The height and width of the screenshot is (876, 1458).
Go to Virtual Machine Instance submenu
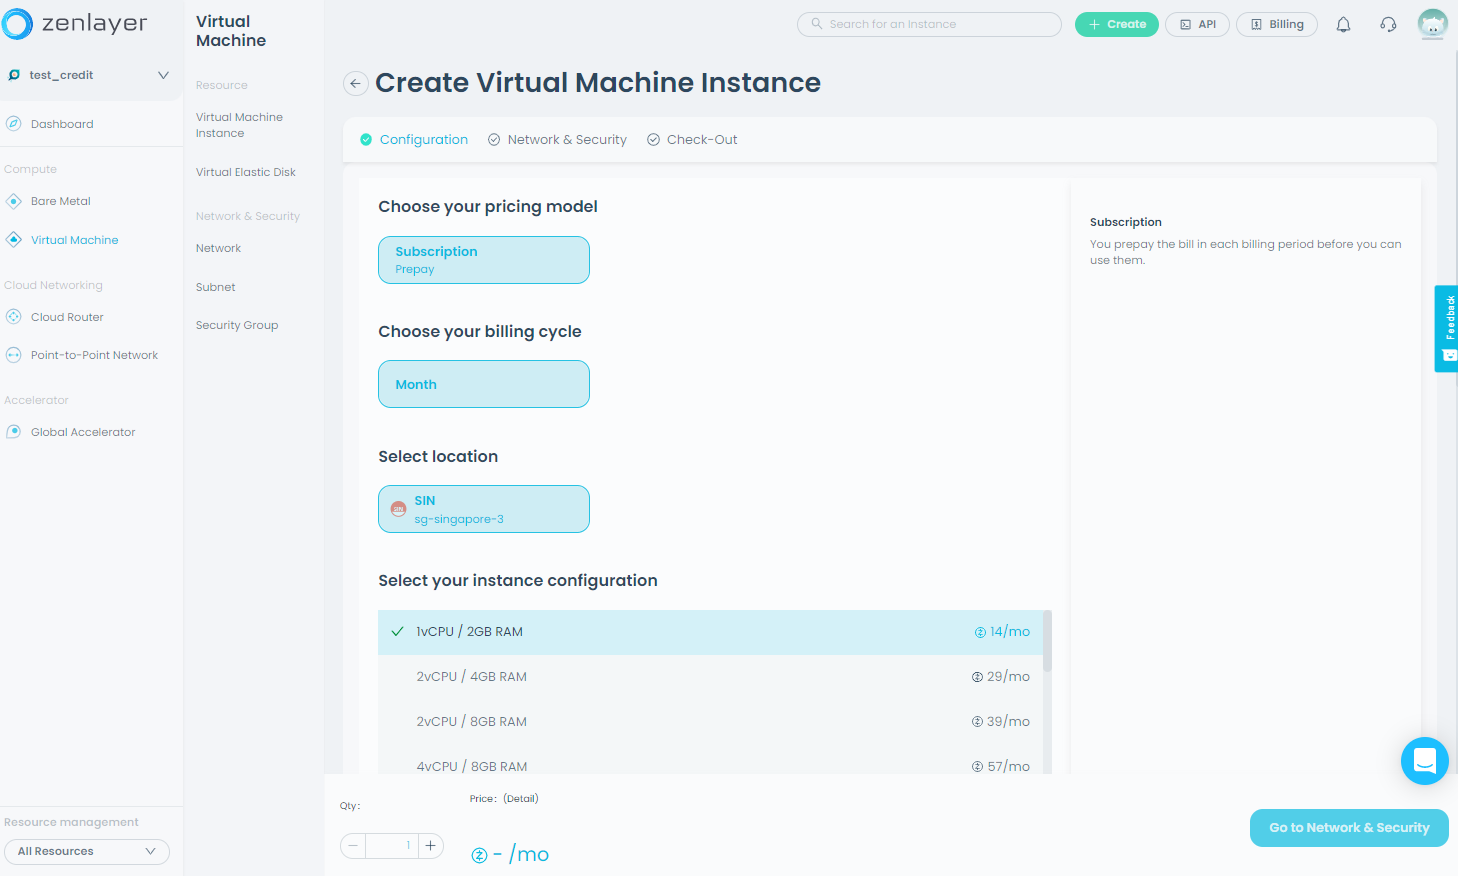239,125
